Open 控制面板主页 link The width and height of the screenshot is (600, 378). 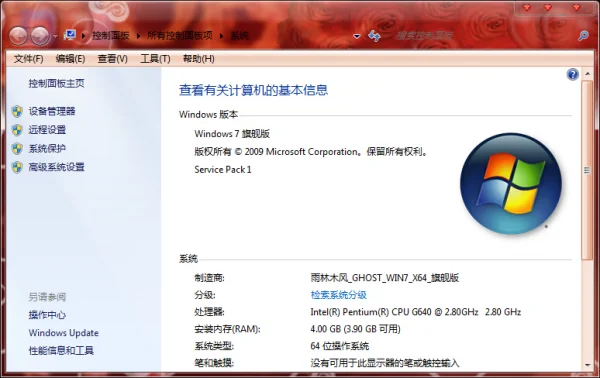point(57,83)
